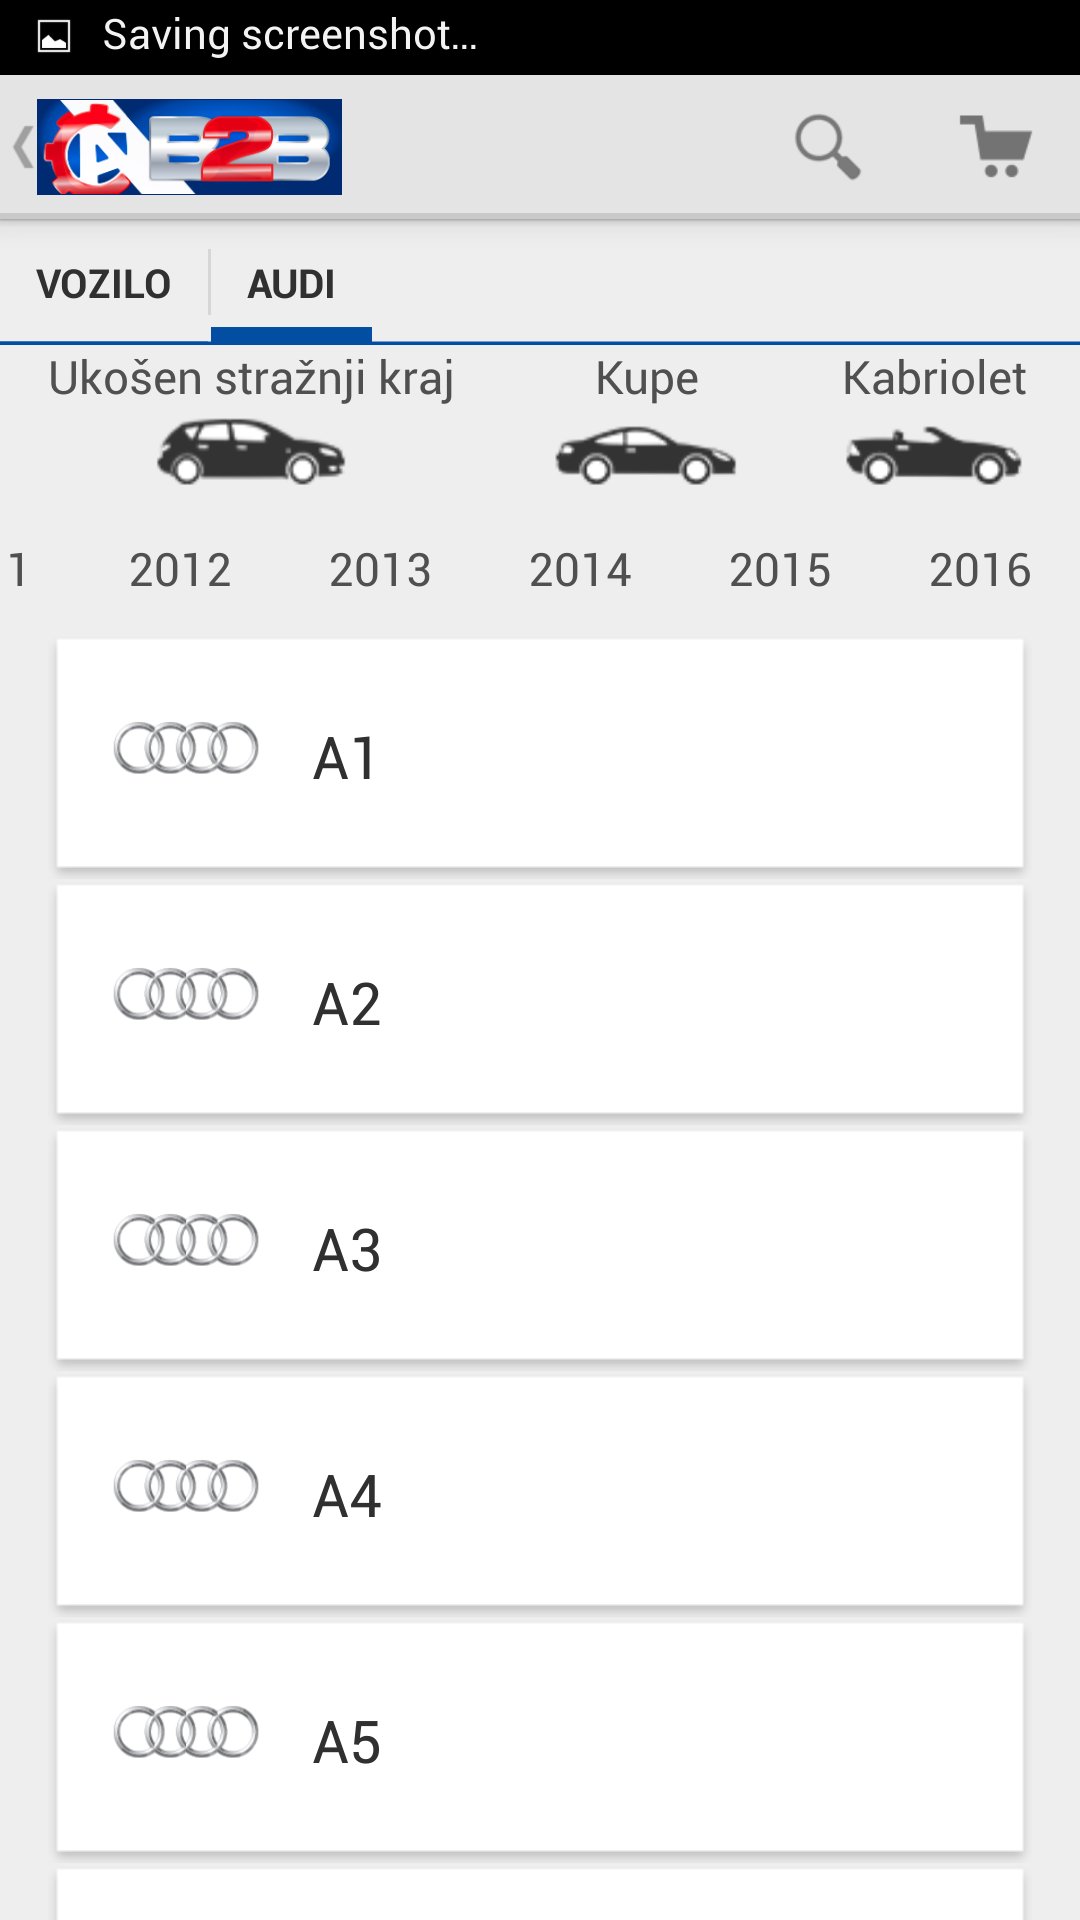Select the coupe car icon
Image resolution: width=1080 pixels, height=1920 pixels.
tap(646, 455)
